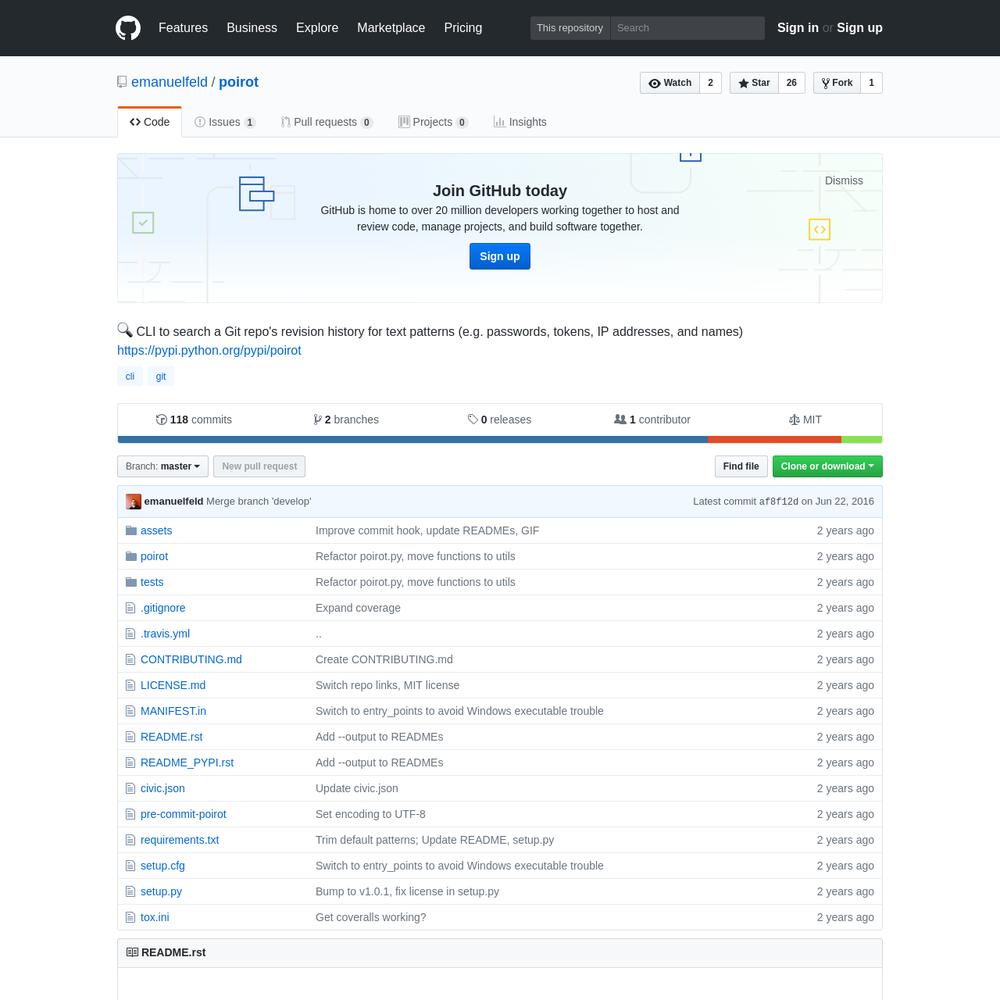Open Business in the top navigation

pos(252,28)
